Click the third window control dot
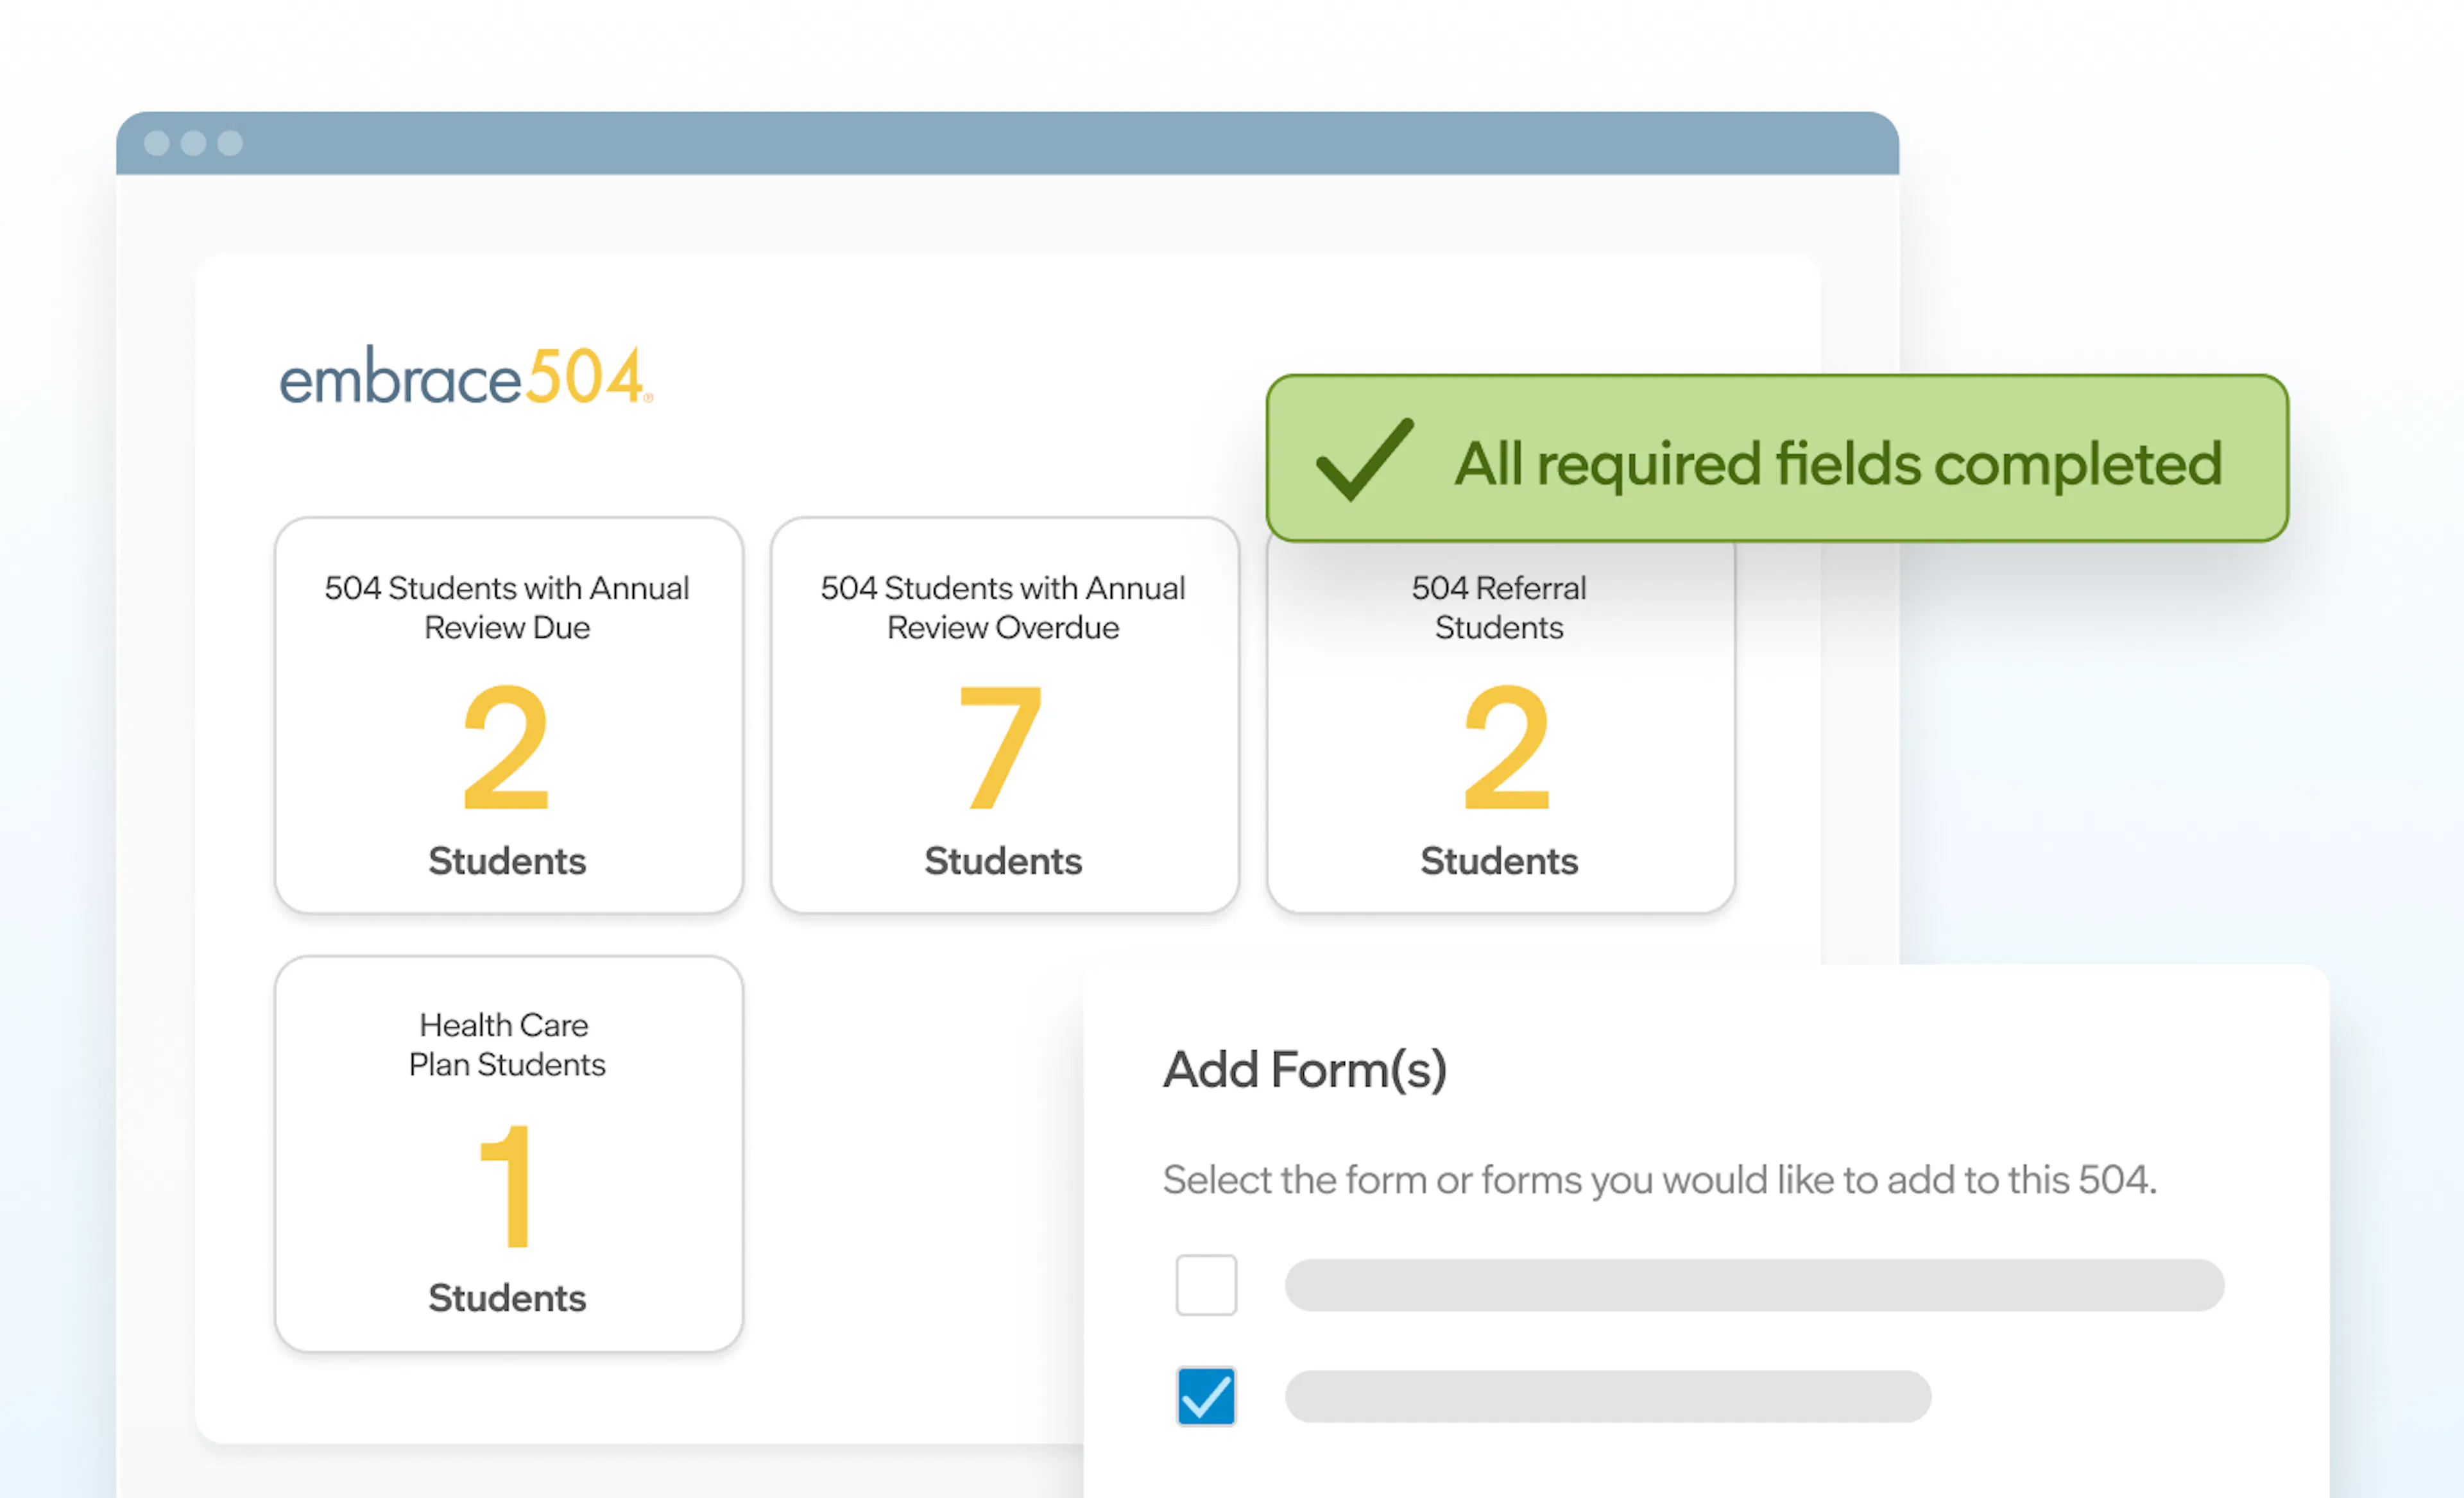The width and height of the screenshot is (2464, 1498). tap(231, 143)
